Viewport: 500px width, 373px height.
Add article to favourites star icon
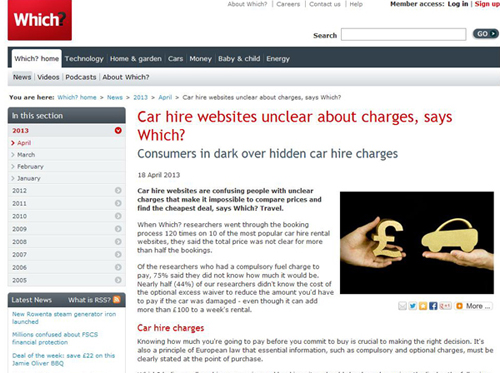(x=423, y=306)
